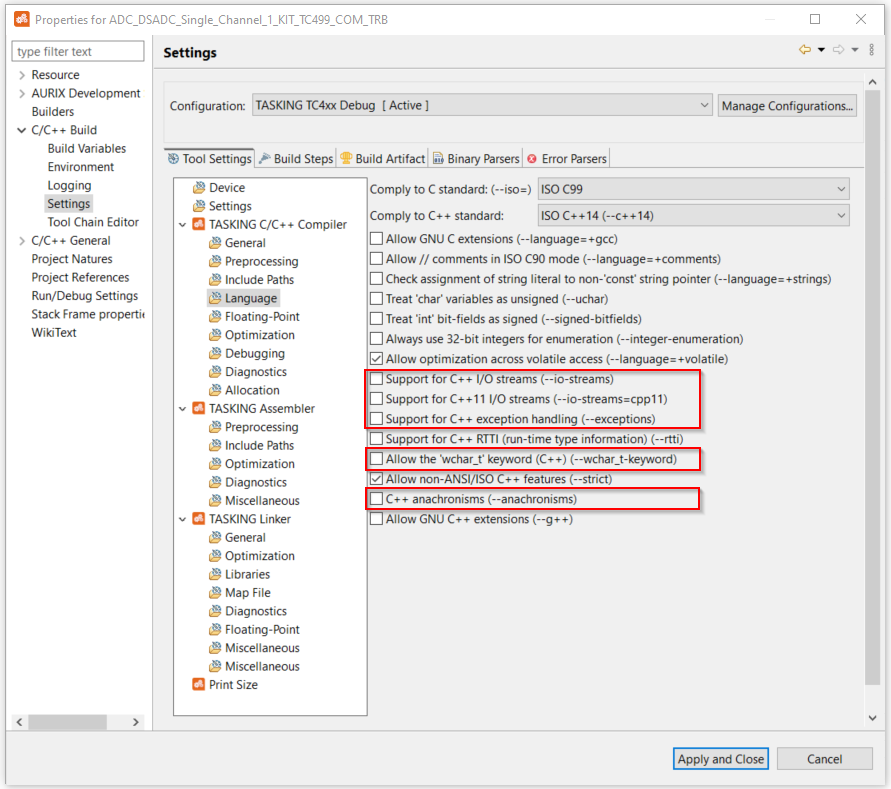
Task: Click the Debugging page icon
Action: 214,353
